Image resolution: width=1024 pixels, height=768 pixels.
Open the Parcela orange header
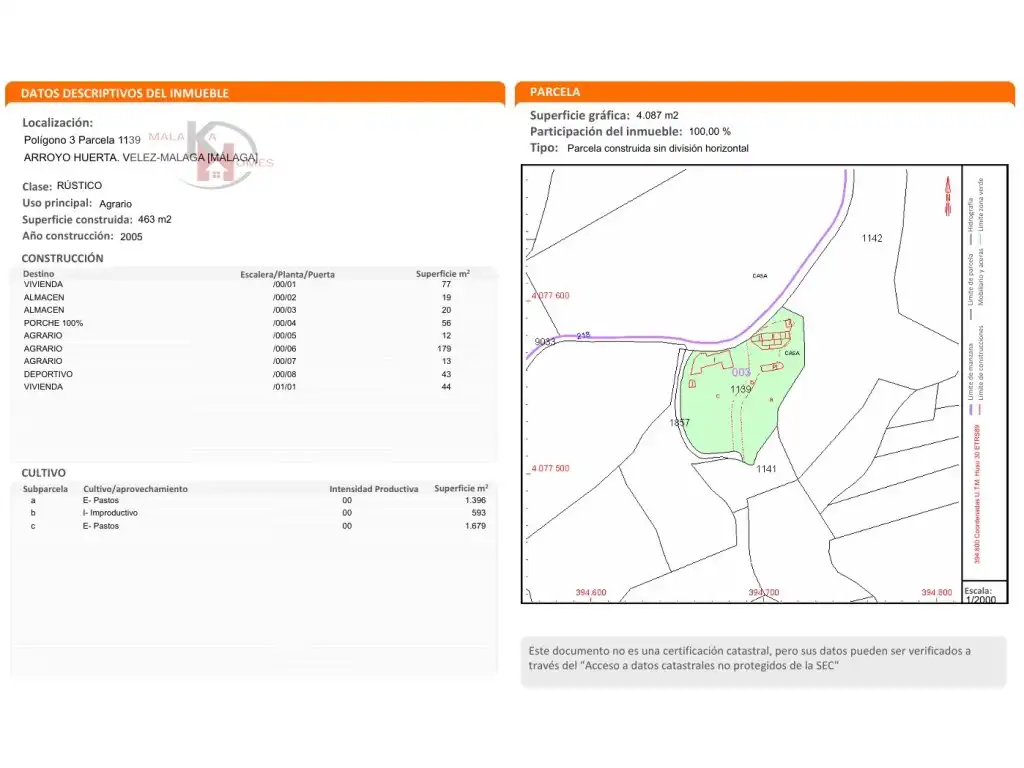click(x=765, y=93)
